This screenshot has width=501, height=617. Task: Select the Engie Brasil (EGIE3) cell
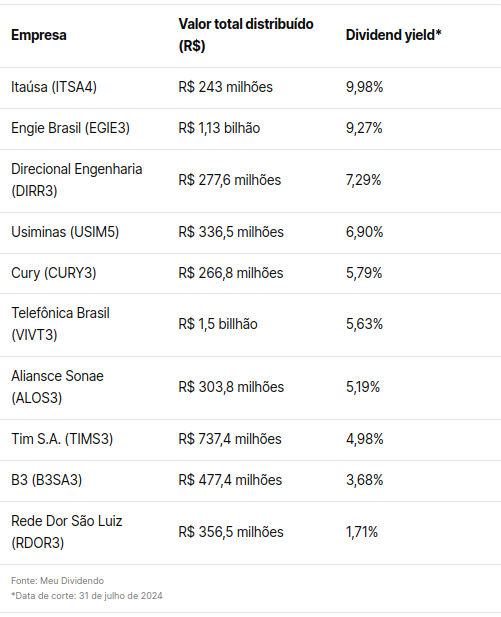70,128
